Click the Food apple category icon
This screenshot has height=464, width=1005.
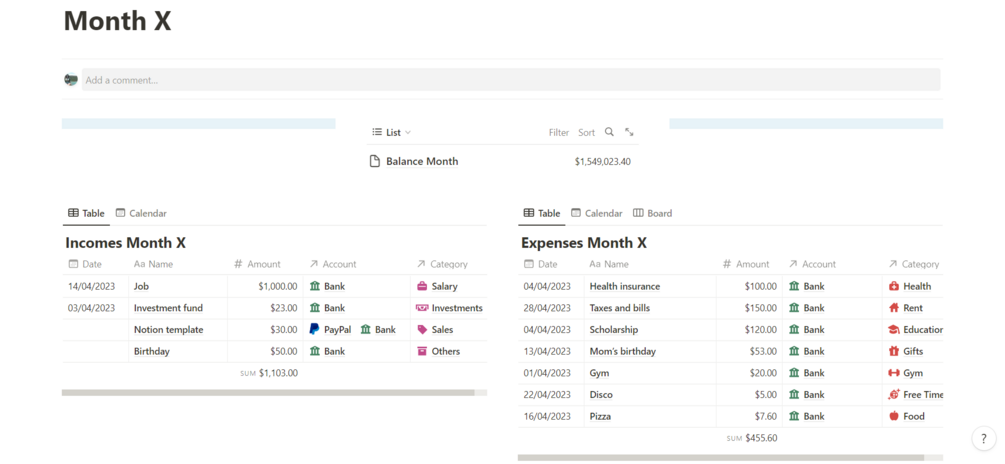tap(894, 416)
